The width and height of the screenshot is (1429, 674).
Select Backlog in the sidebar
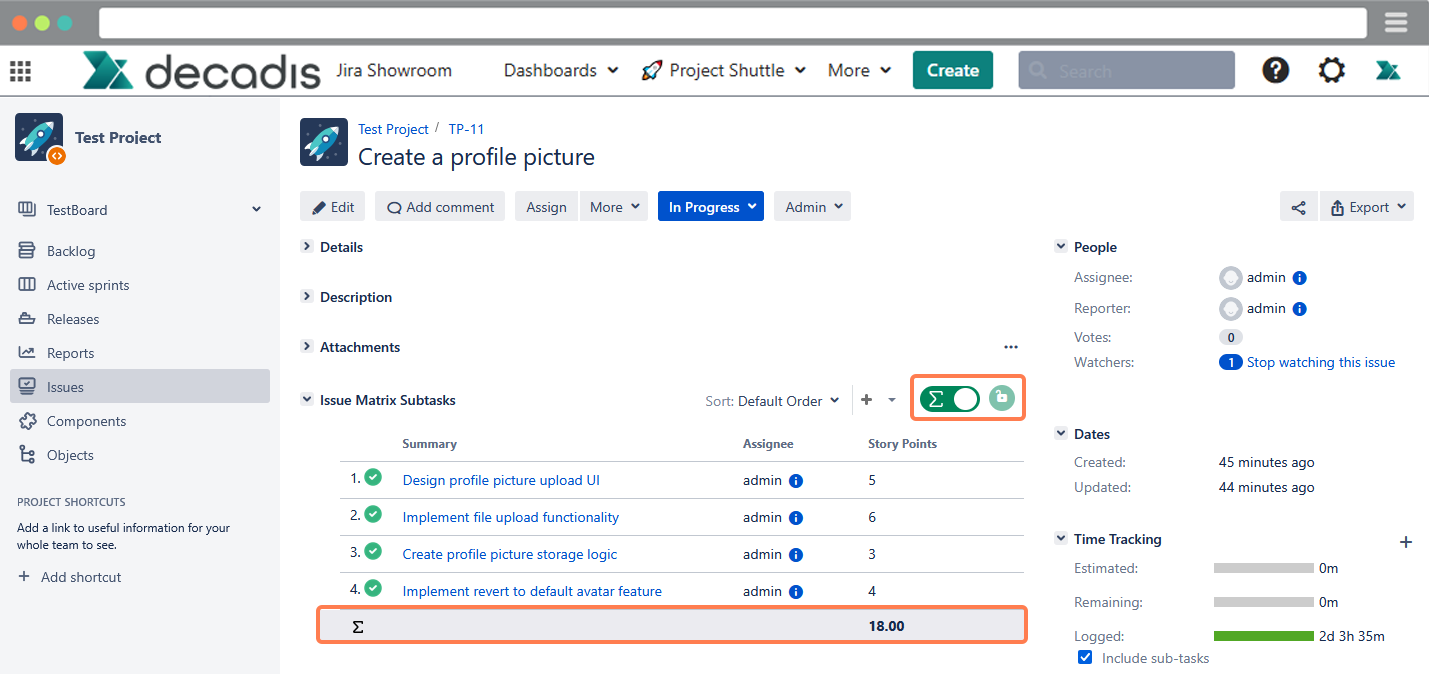click(71, 251)
